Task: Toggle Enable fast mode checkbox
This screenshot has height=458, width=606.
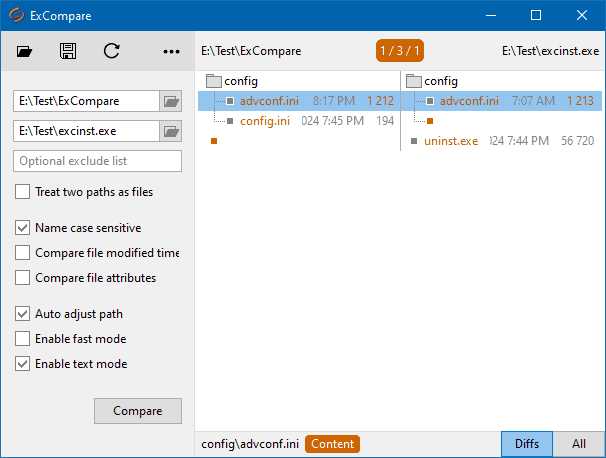Action: [23, 339]
